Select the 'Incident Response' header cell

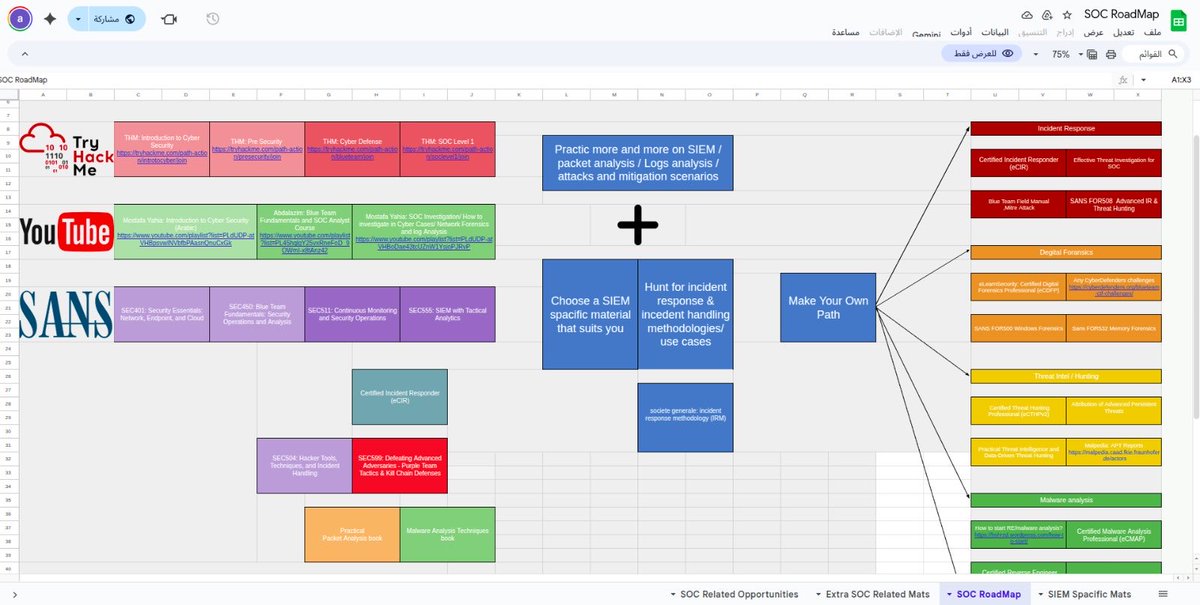tap(1066, 128)
